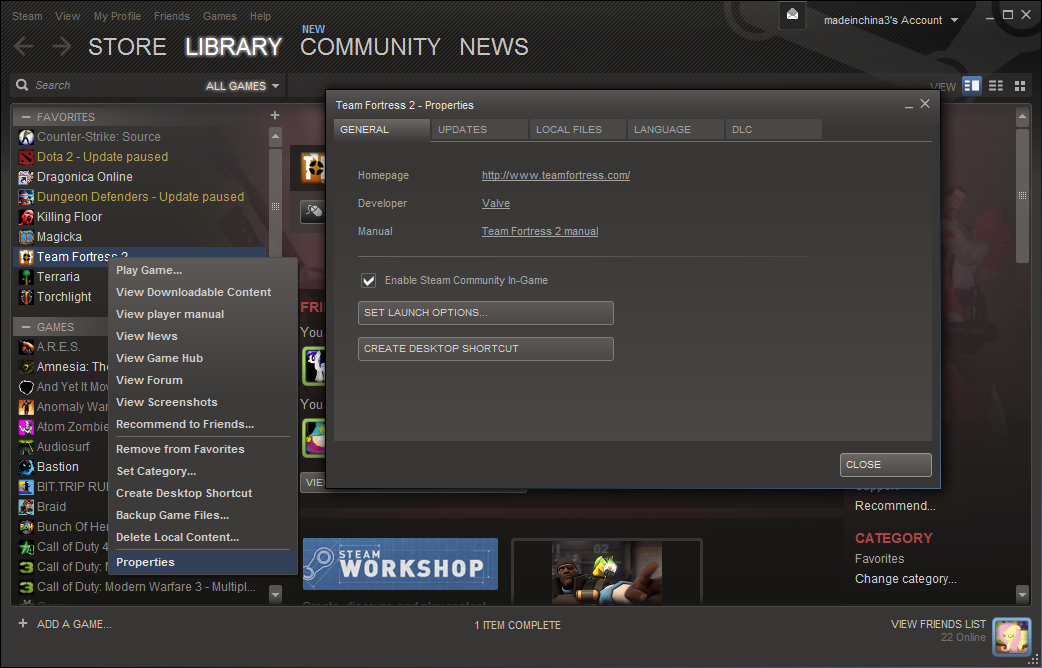Click the Torchlight game icon

coord(26,296)
